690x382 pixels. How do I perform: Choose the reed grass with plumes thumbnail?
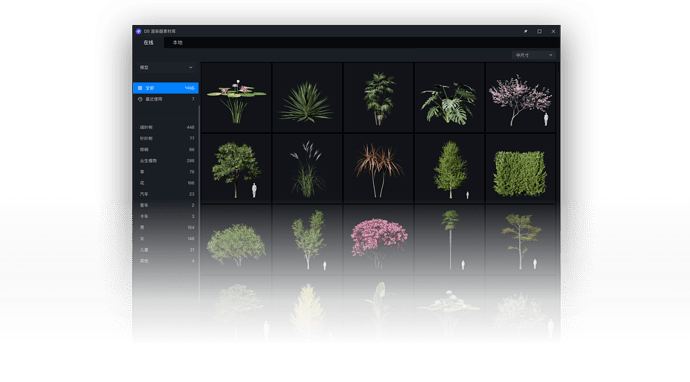[x=307, y=169]
